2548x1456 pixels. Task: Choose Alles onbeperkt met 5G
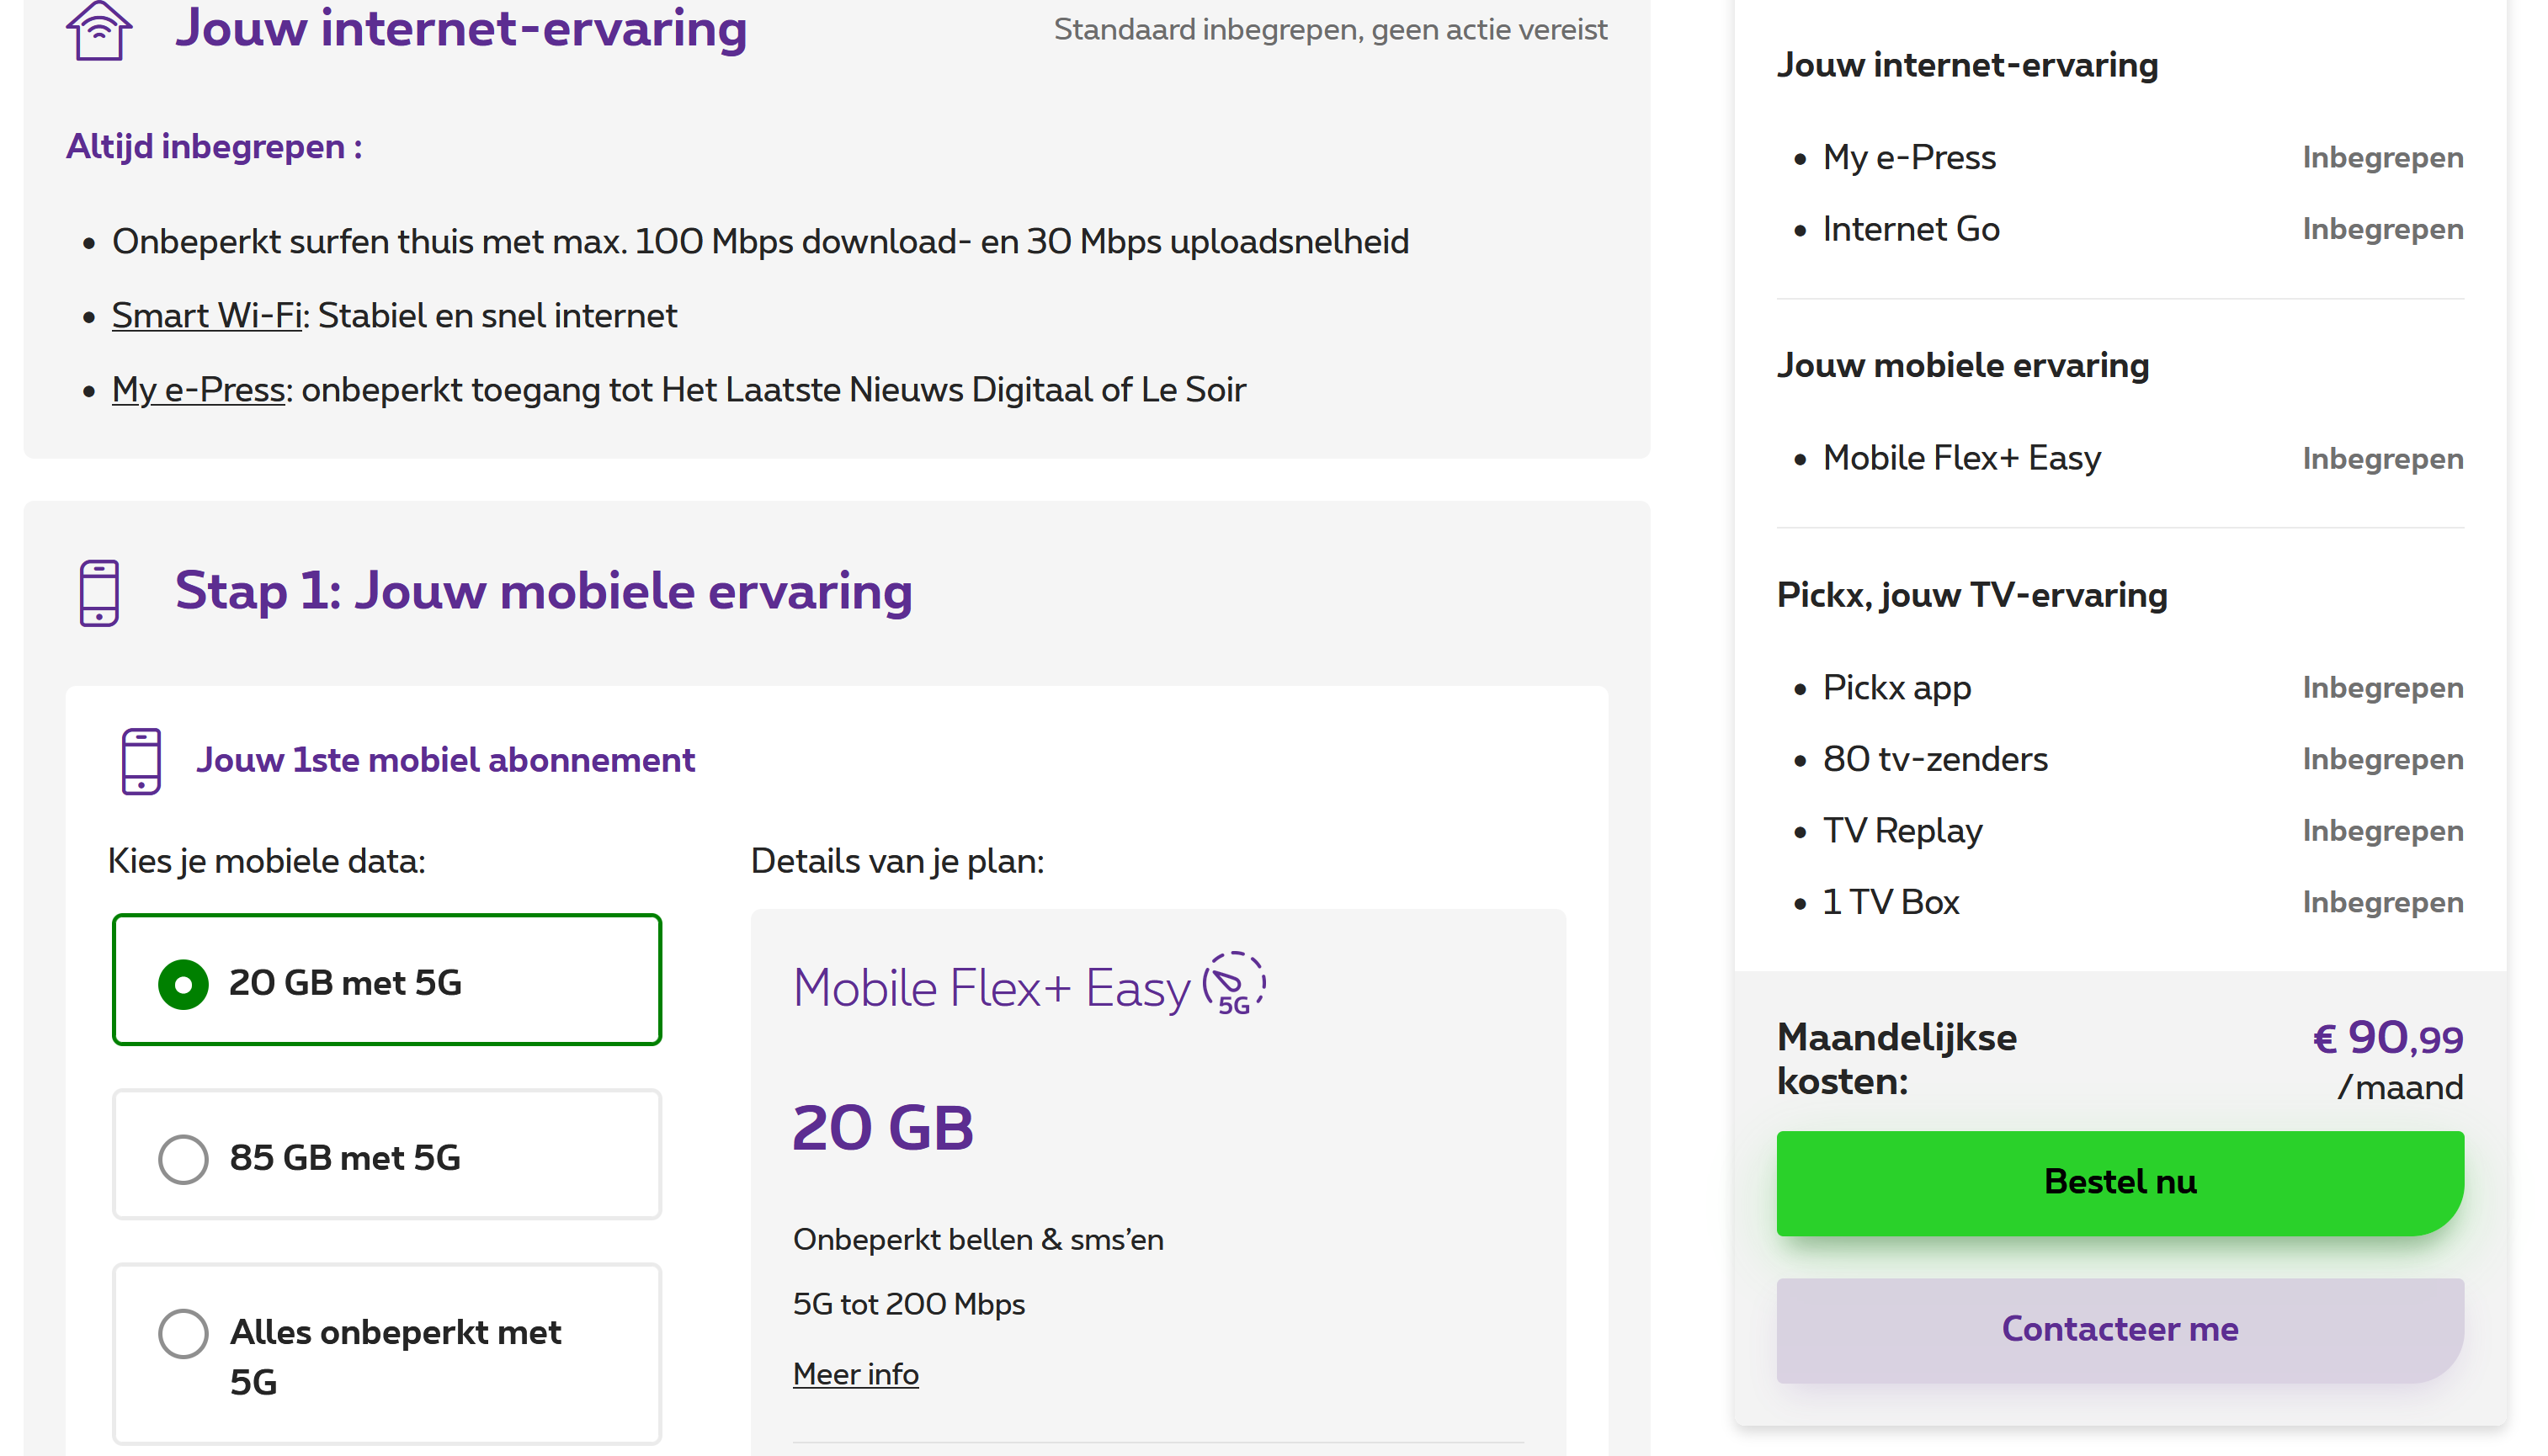click(x=387, y=1354)
